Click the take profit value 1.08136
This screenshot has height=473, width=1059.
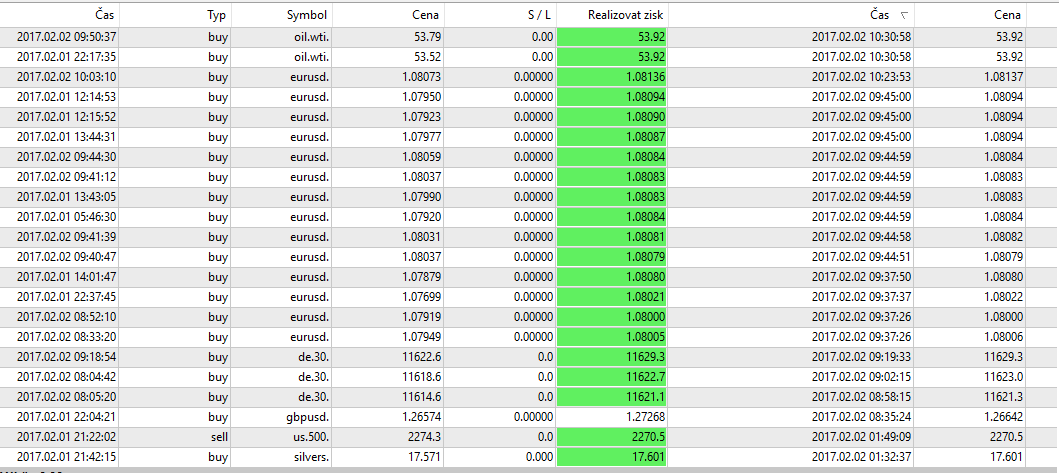pyautogui.click(x=646, y=77)
